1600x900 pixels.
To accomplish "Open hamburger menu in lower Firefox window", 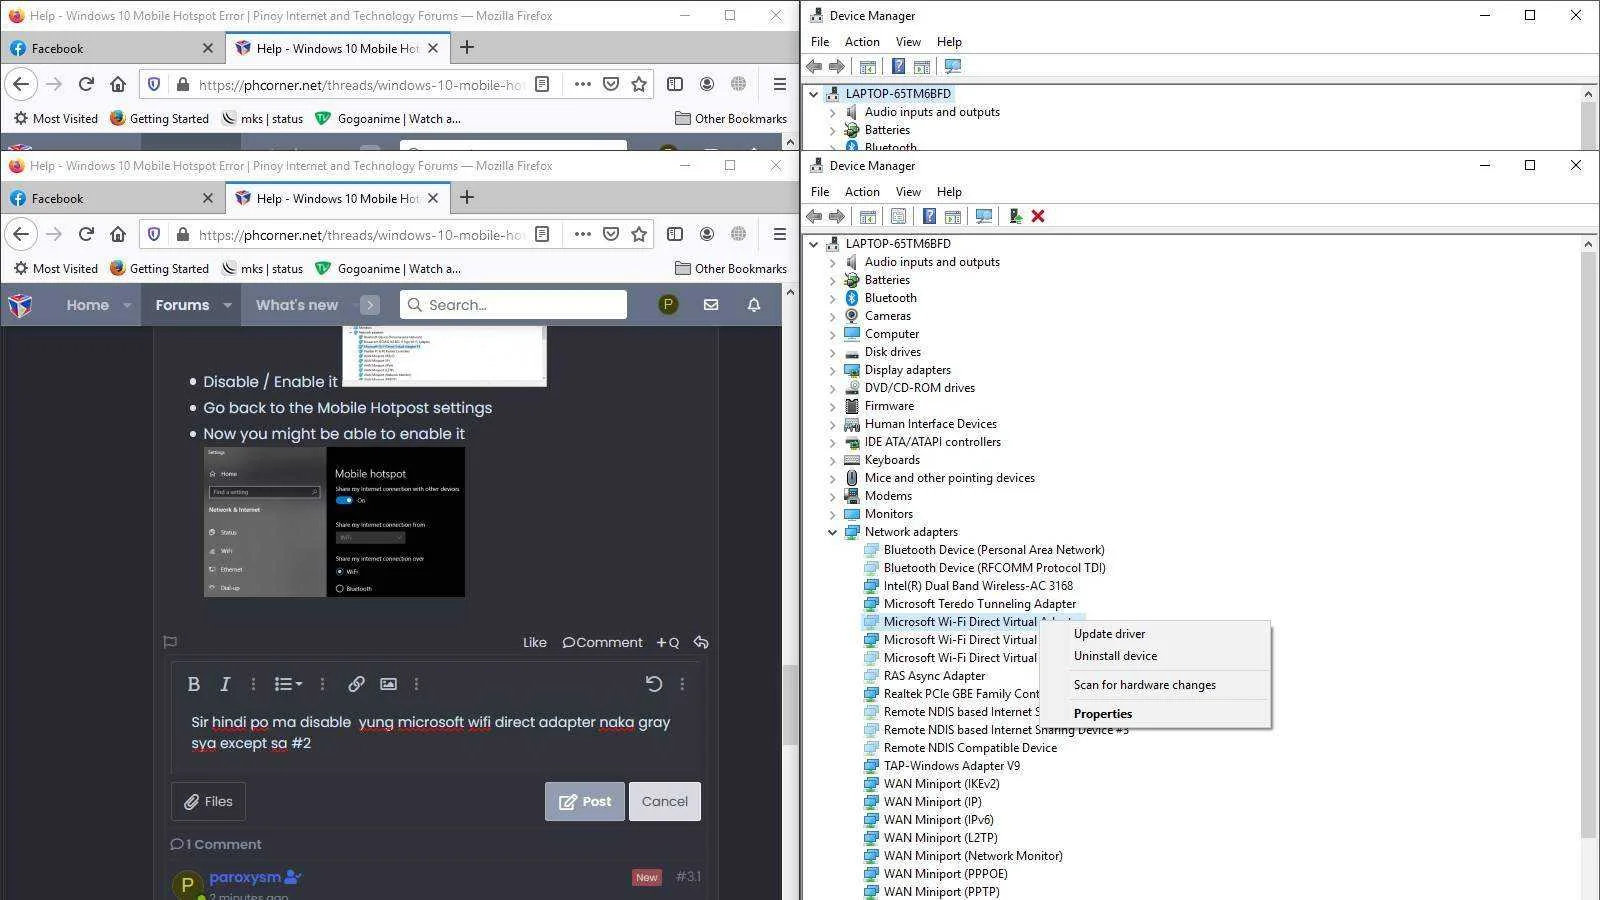I will (779, 234).
